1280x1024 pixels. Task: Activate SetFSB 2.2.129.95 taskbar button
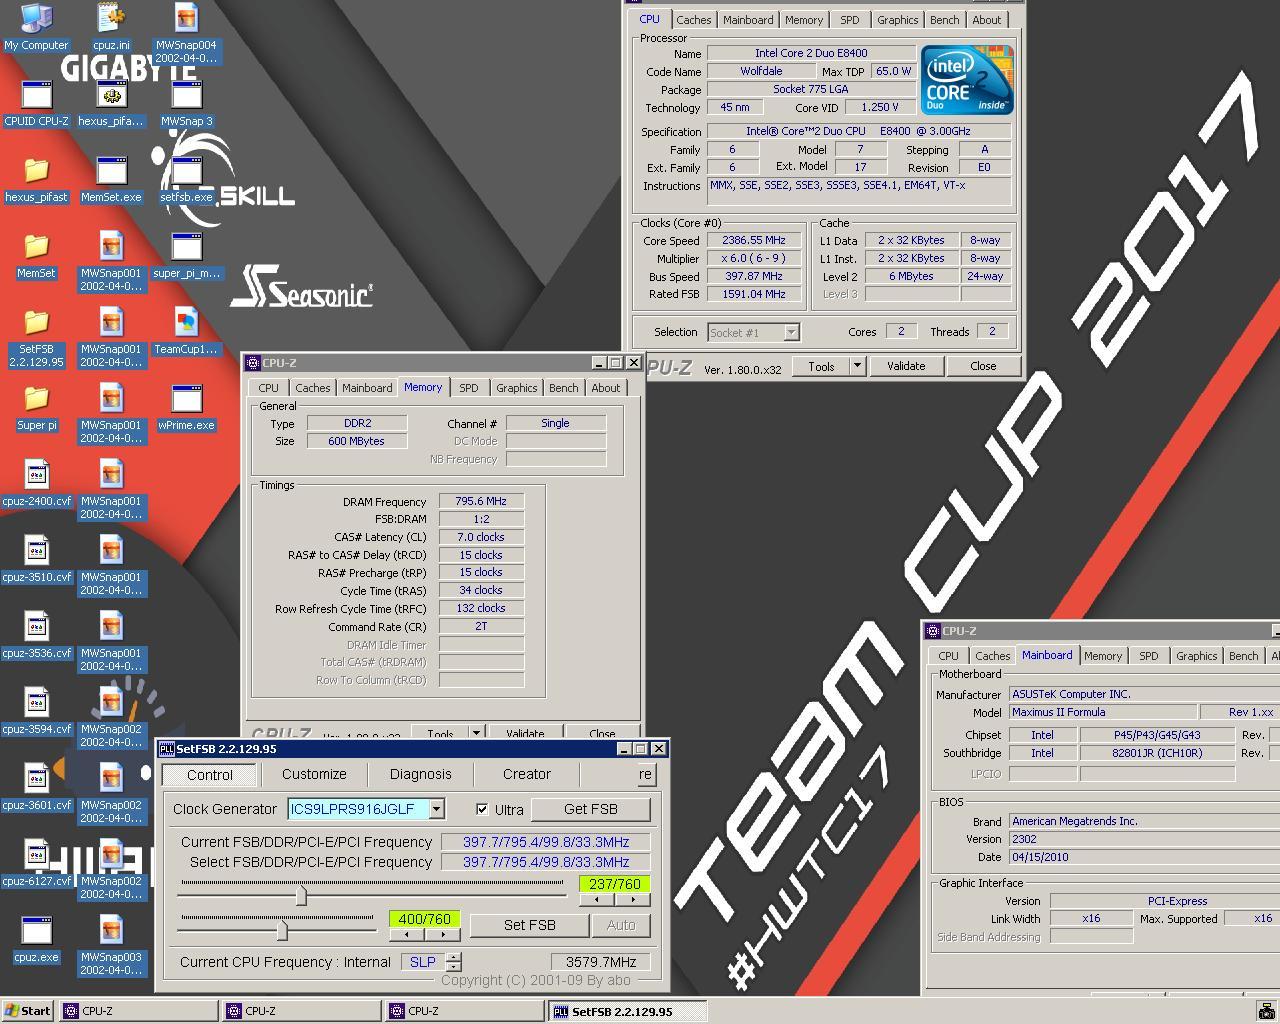(x=629, y=1011)
